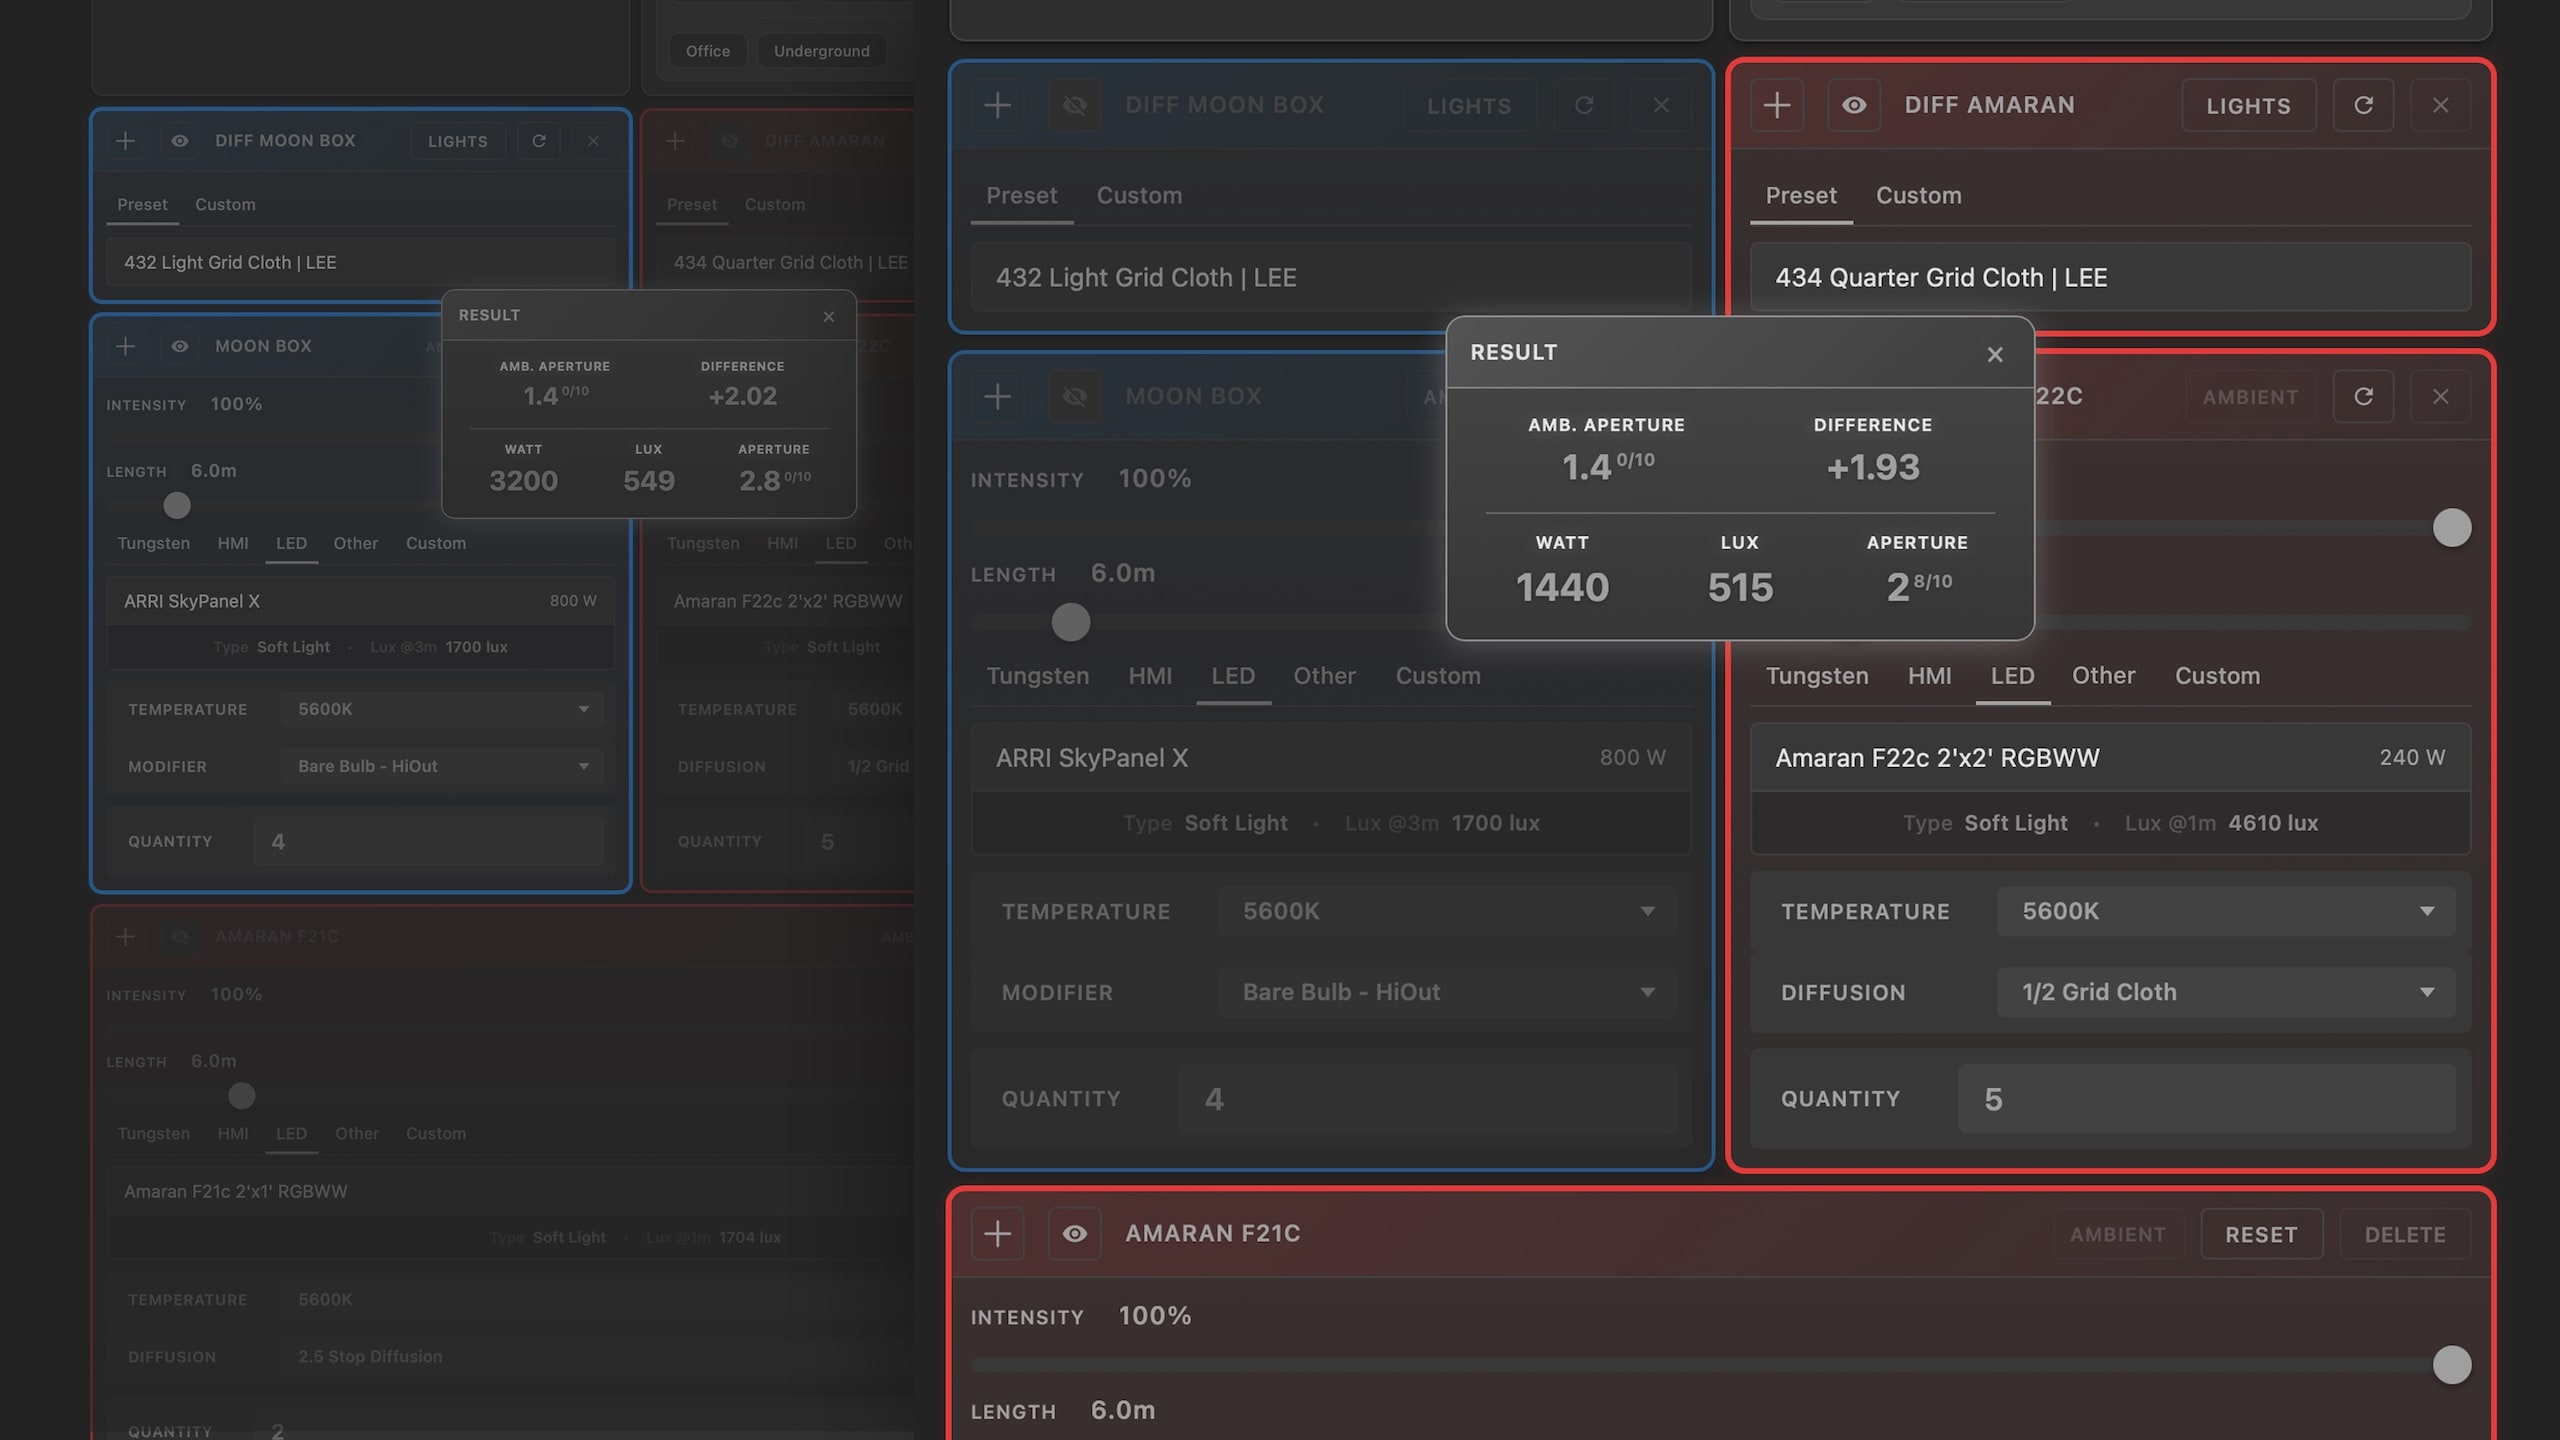Open the large-view Amaran F22c Temperature dropdown
Screen dimensions: 2560x1440
click(2226, 911)
